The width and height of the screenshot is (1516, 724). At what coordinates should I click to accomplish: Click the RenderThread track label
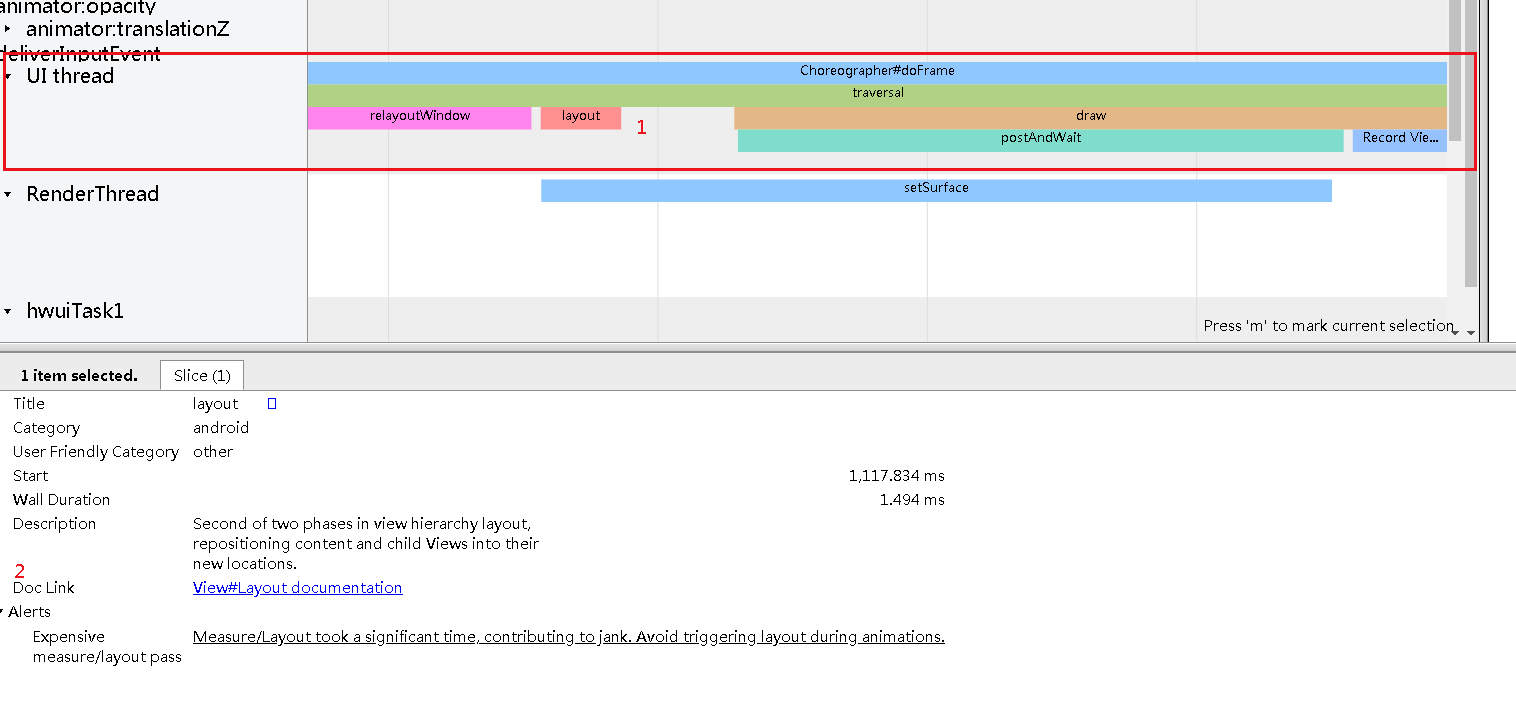click(x=92, y=194)
